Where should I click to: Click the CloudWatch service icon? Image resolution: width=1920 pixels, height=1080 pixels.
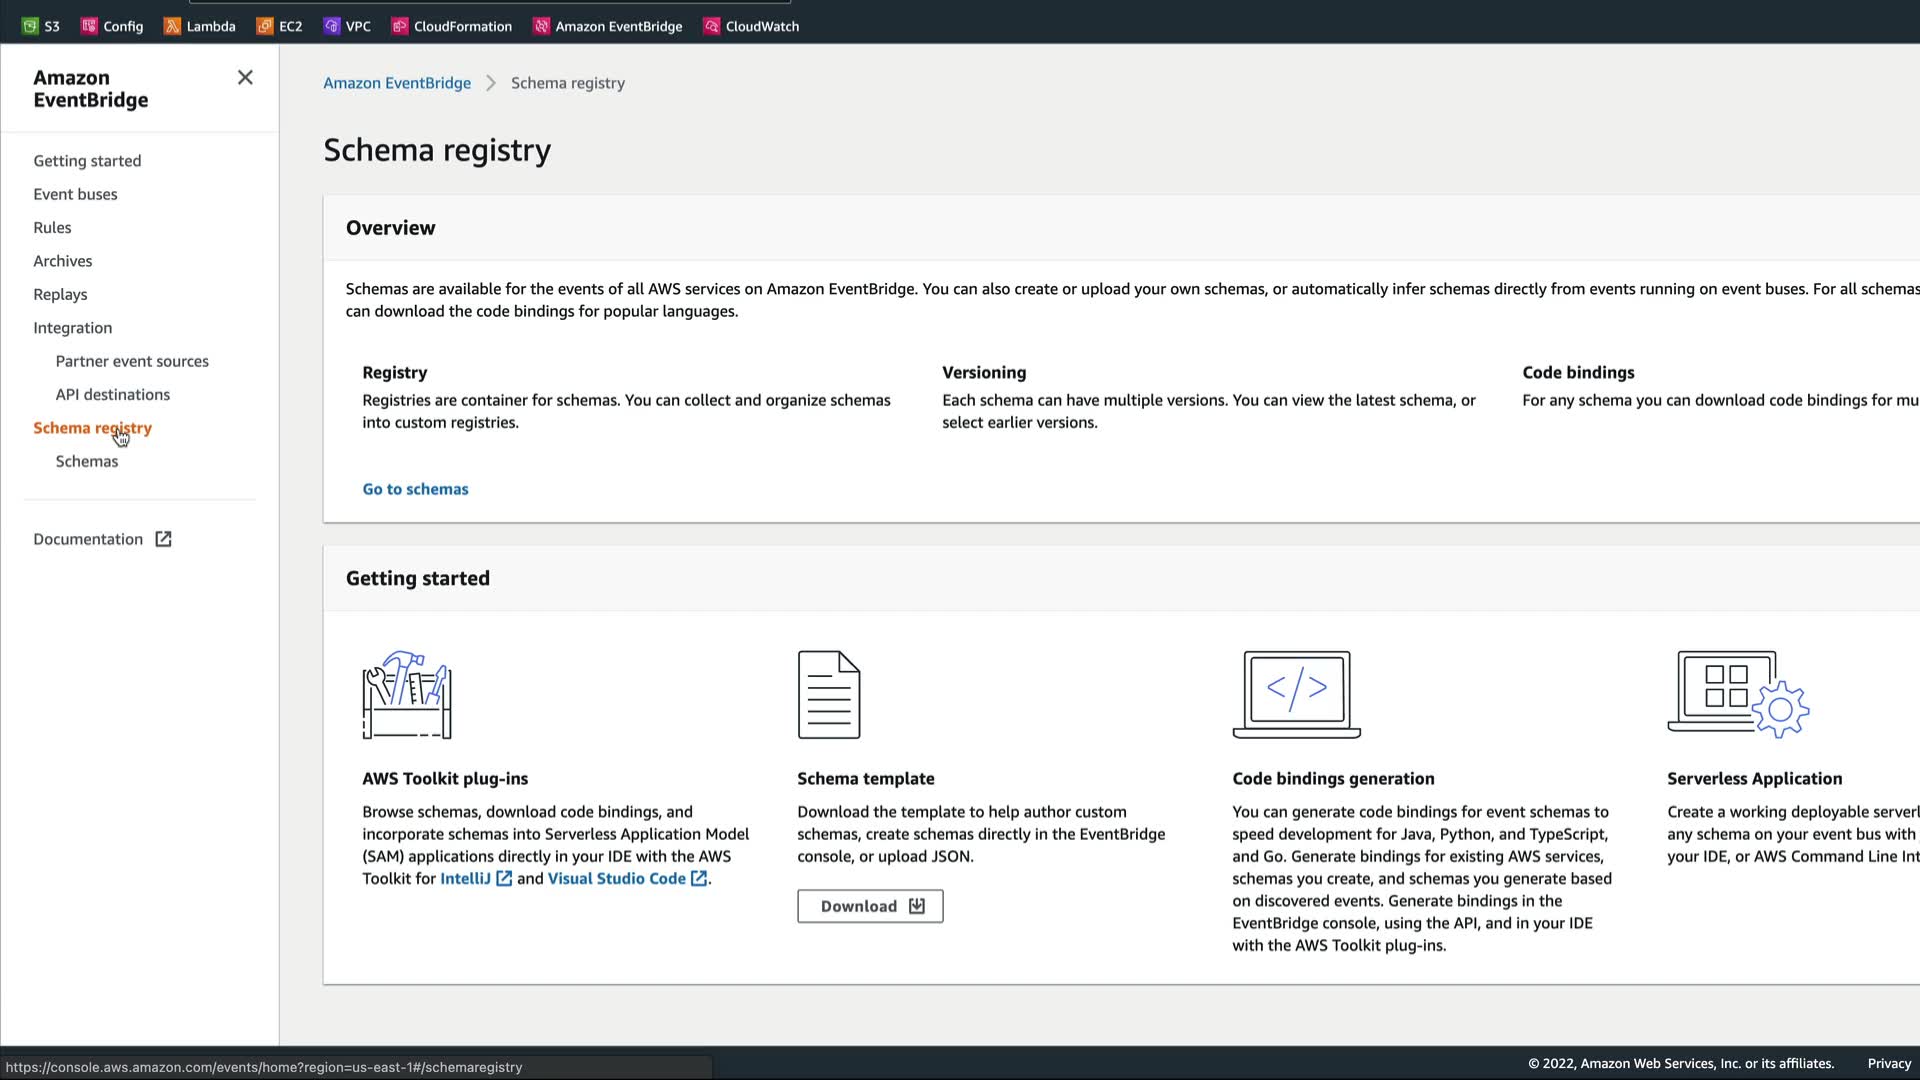pyautogui.click(x=711, y=26)
